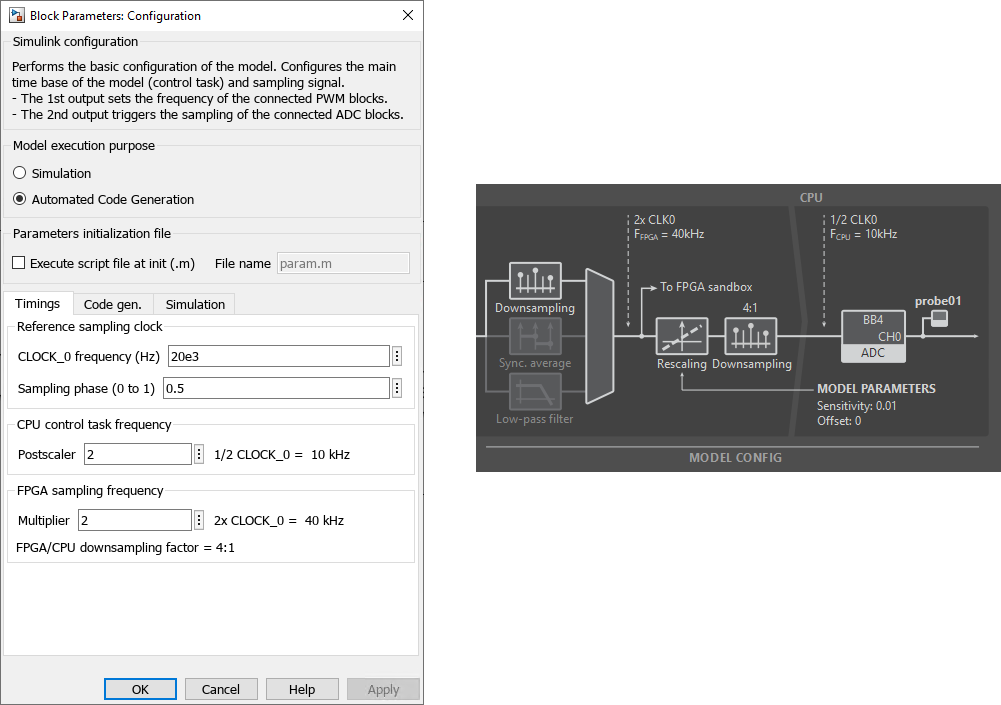Screen dimensions: 1001x705
Task: Click the 4:1 Downsampling block icon
Action: coord(751,337)
